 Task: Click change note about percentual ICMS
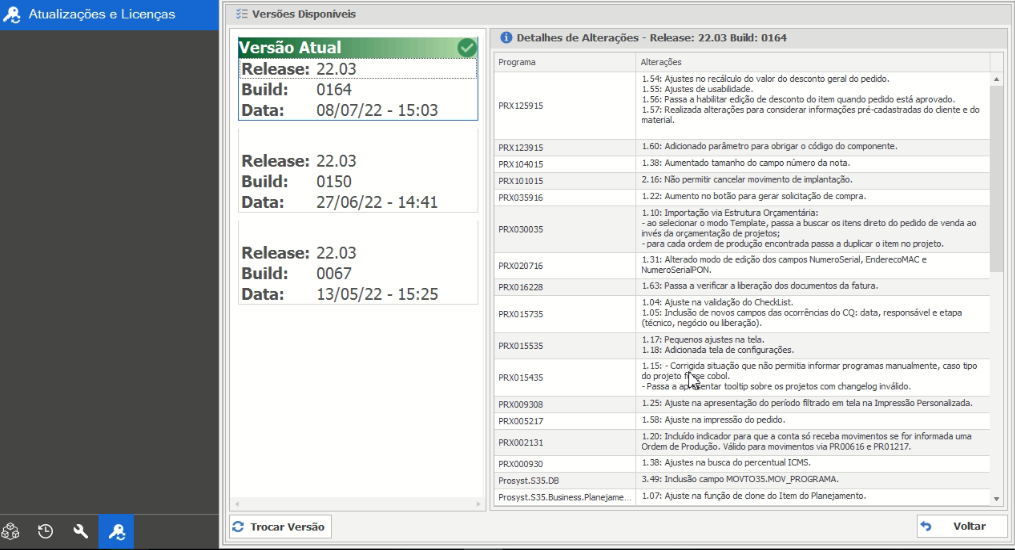726,463
